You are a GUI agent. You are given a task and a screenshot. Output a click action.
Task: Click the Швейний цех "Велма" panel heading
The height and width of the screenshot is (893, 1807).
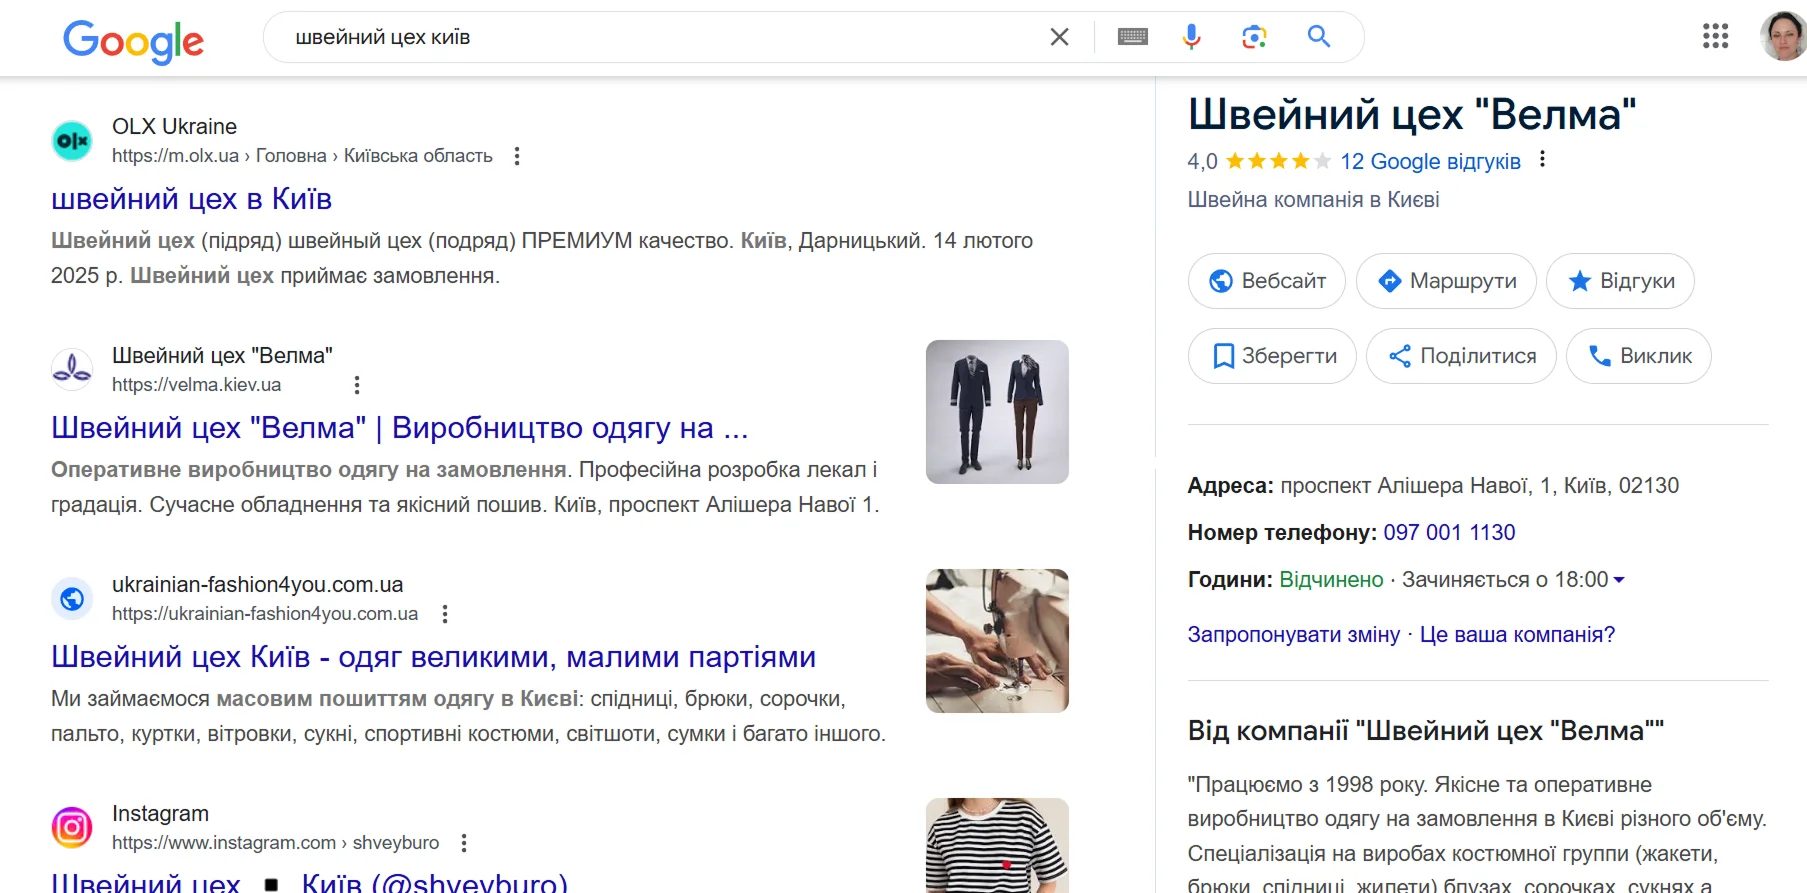coord(1412,114)
